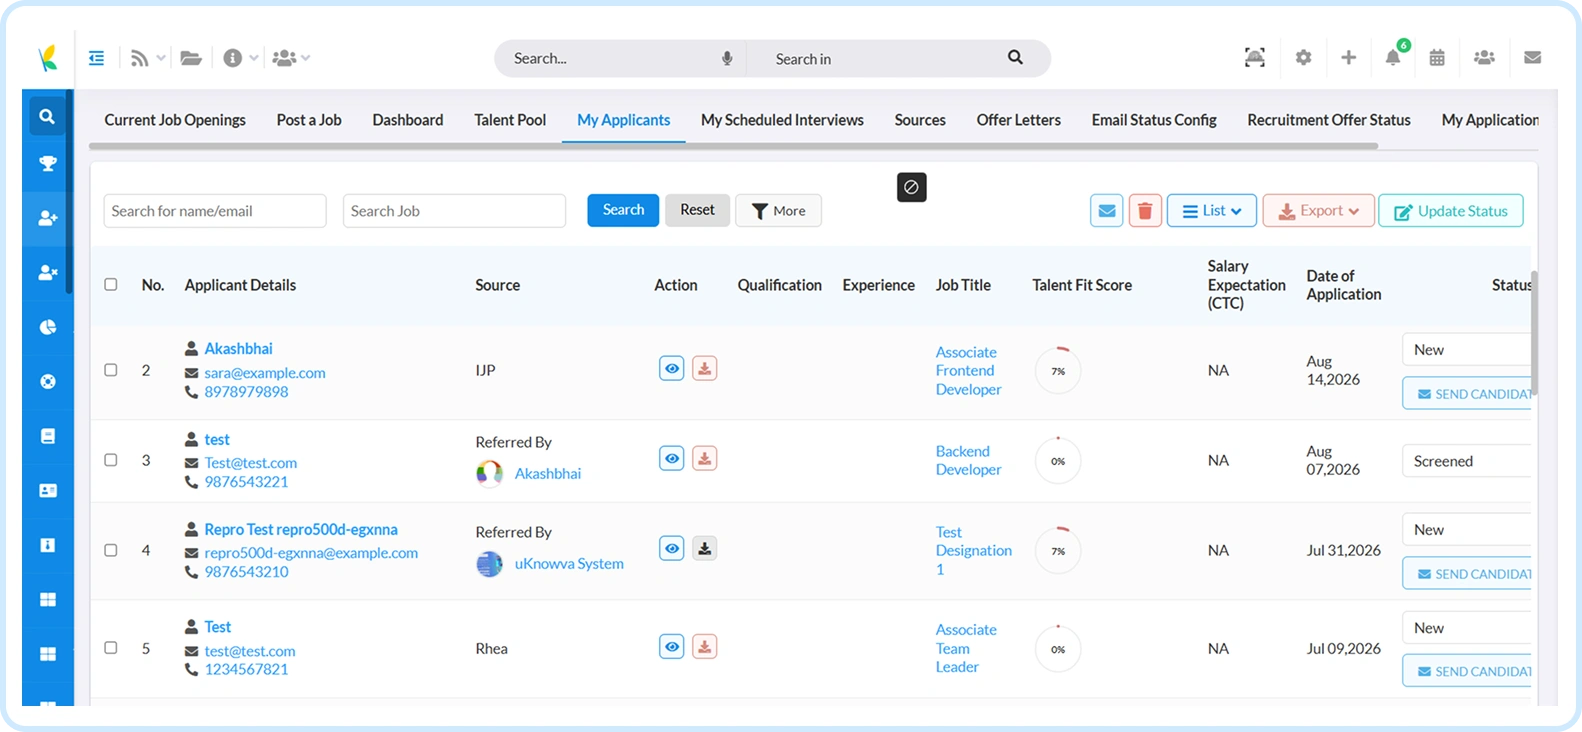
Task: Open the people icon beside the calendar icon
Action: click(x=1484, y=57)
